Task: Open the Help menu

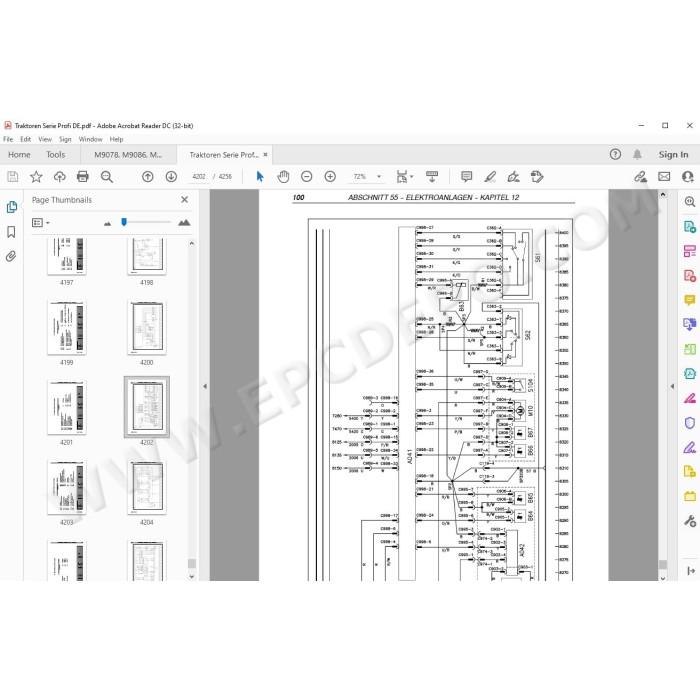Action: (x=117, y=139)
